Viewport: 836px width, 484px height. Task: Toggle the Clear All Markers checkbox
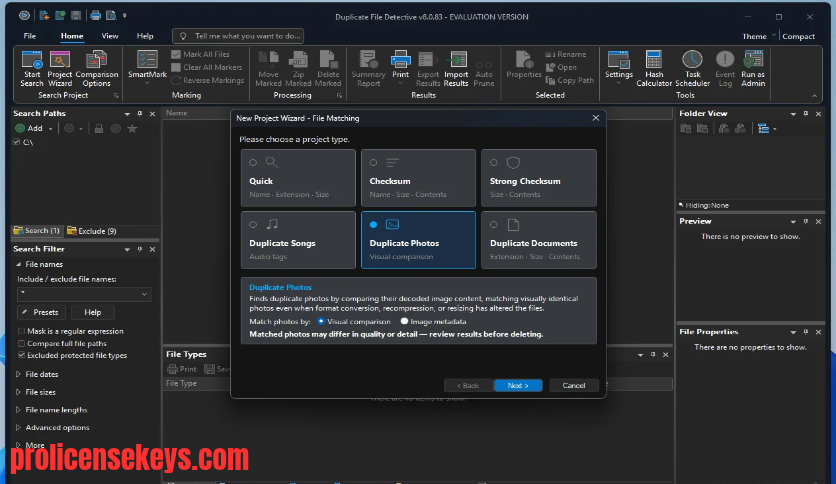(176, 67)
